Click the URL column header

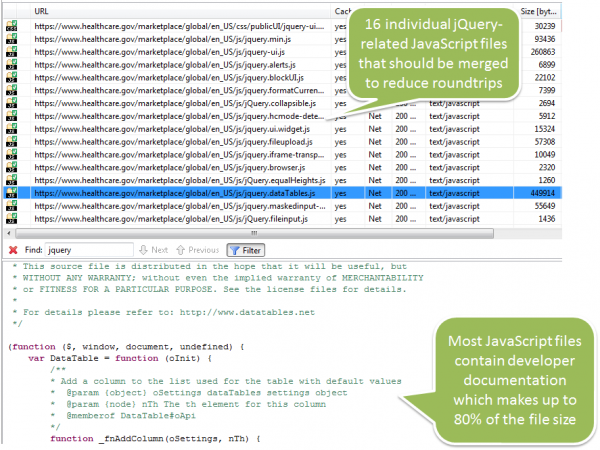pos(180,11)
